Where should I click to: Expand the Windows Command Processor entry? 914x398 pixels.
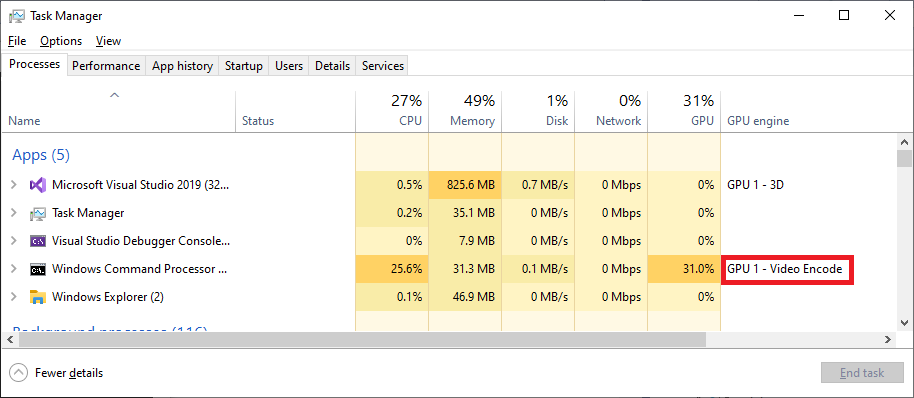point(14,269)
